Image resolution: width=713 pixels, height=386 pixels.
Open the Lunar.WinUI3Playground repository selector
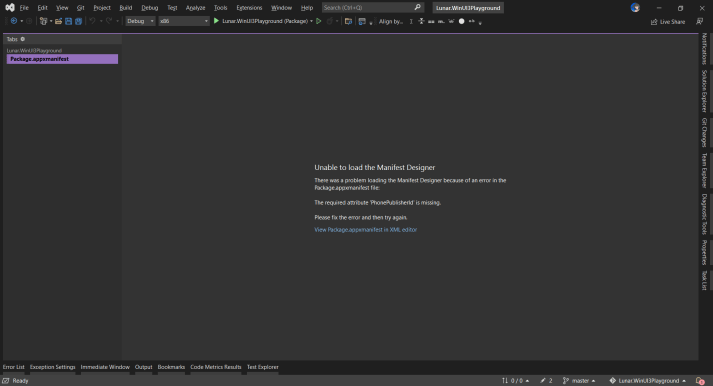pyautogui.click(x=648, y=381)
